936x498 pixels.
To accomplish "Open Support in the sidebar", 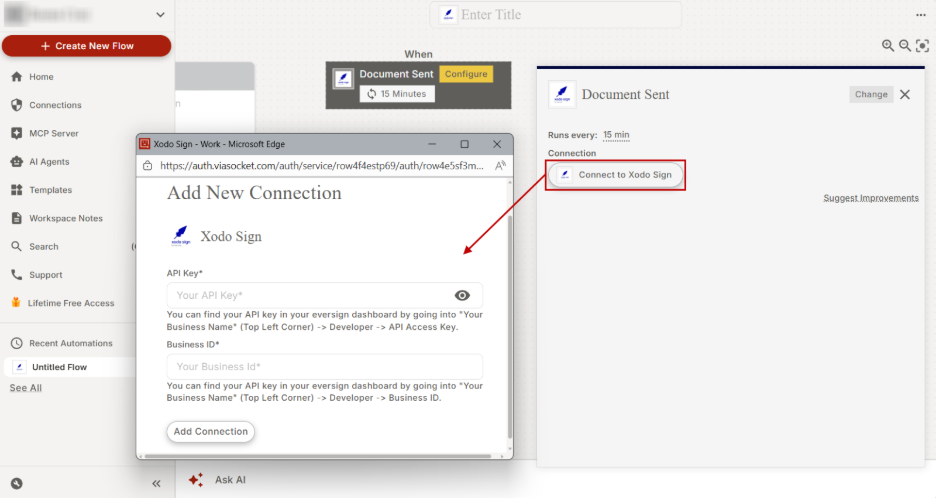I will (x=45, y=275).
